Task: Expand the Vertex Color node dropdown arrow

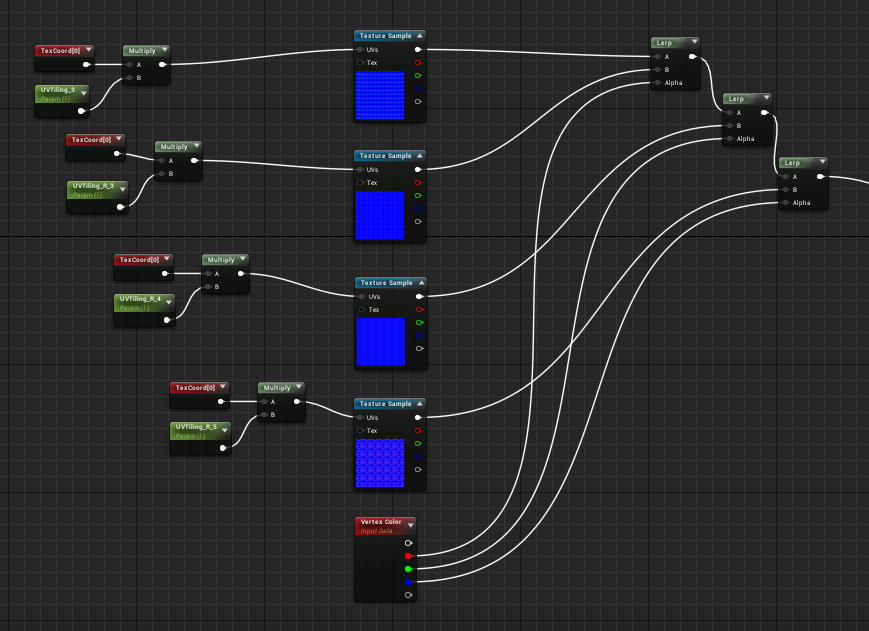Action: [x=411, y=525]
